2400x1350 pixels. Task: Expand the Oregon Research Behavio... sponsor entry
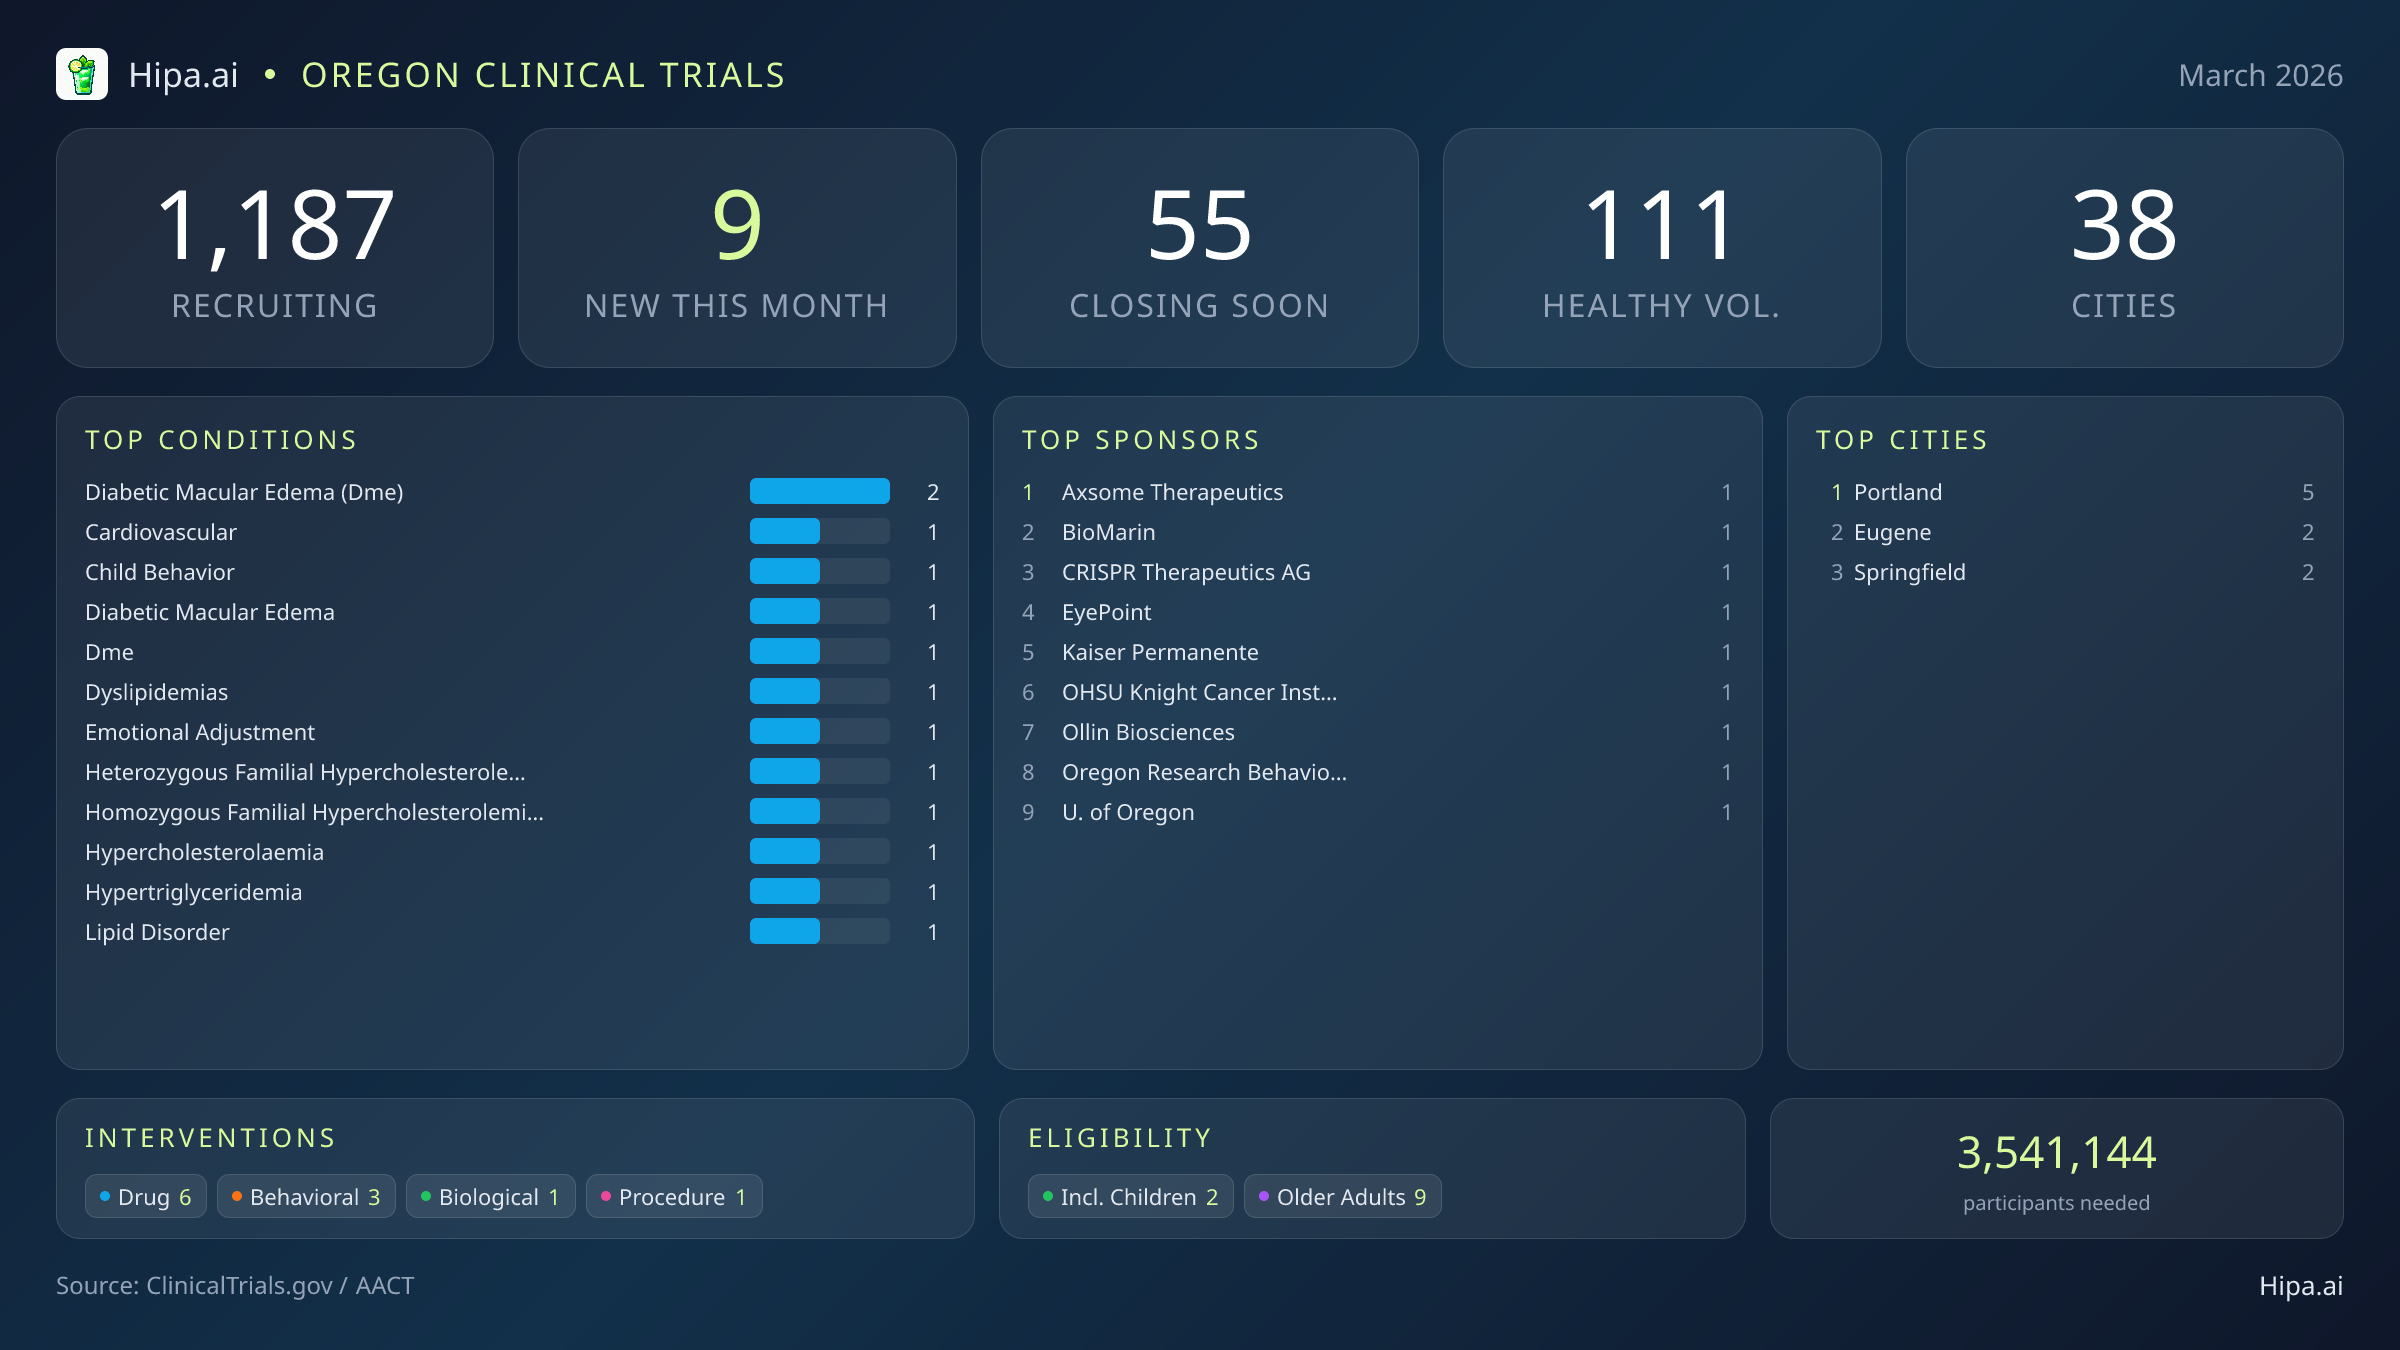pos(1204,771)
